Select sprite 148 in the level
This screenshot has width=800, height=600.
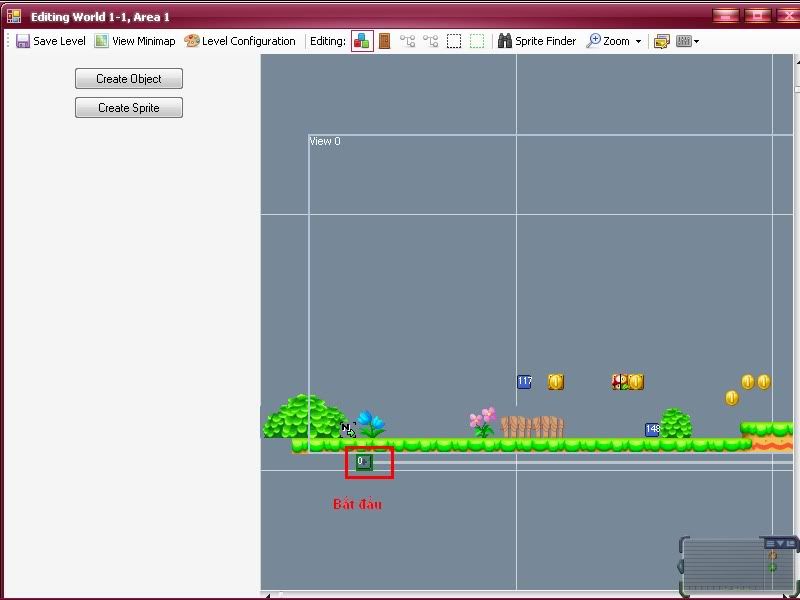tap(652, 430)
